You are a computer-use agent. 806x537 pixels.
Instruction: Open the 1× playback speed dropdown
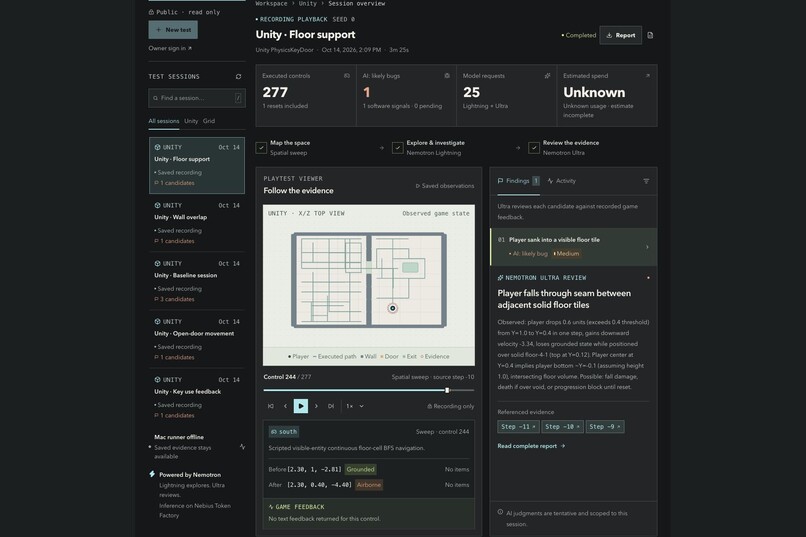(x=355, y=406)
